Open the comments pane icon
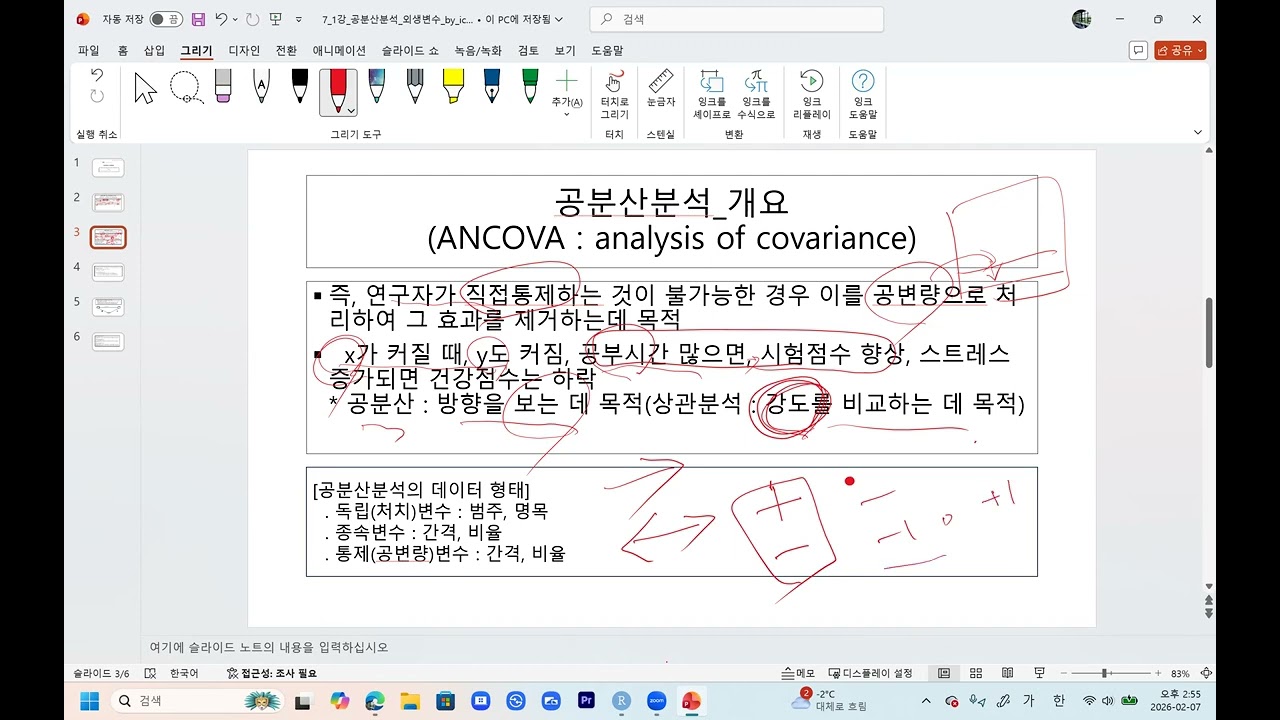The height and width of the screenshot is (720, 1280). pyautogui.click(x=1137, y=50)
